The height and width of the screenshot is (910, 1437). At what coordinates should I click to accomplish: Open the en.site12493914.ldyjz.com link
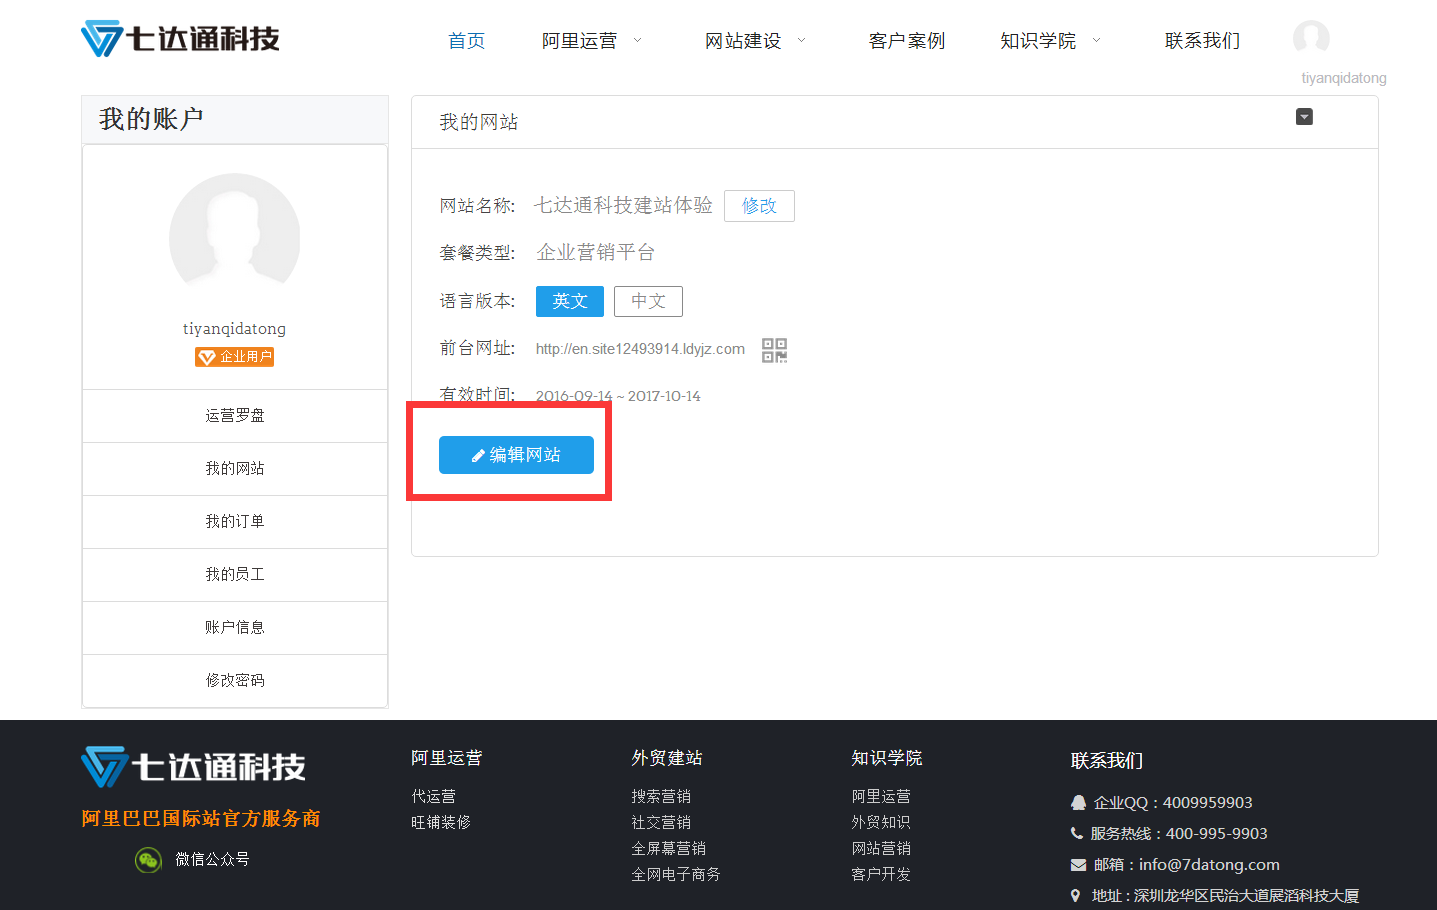pos(640,349)
